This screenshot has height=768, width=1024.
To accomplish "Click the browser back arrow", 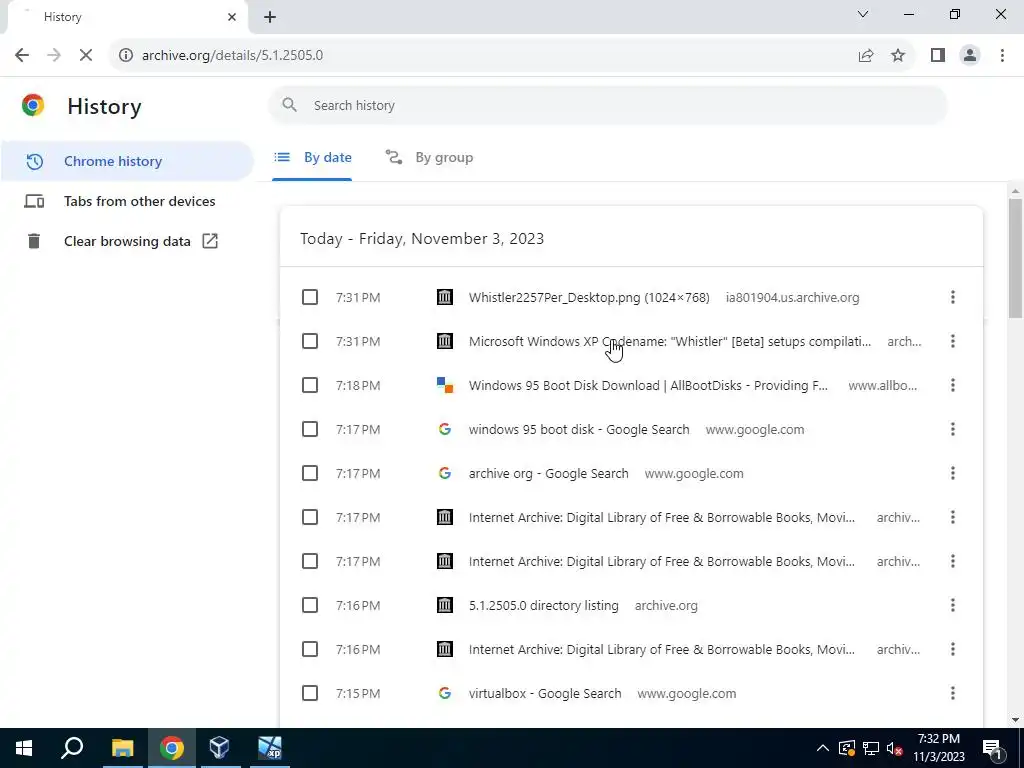I will coord(22,56).
